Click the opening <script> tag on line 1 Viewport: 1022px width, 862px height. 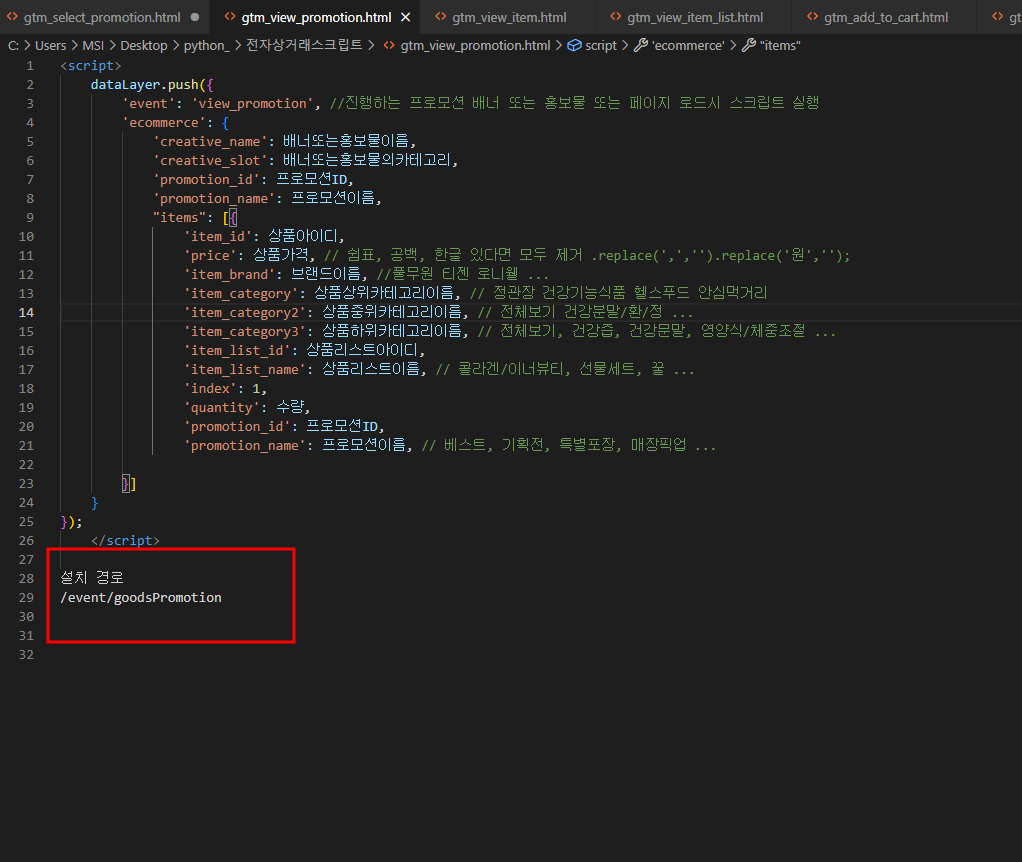coord(91,66)
